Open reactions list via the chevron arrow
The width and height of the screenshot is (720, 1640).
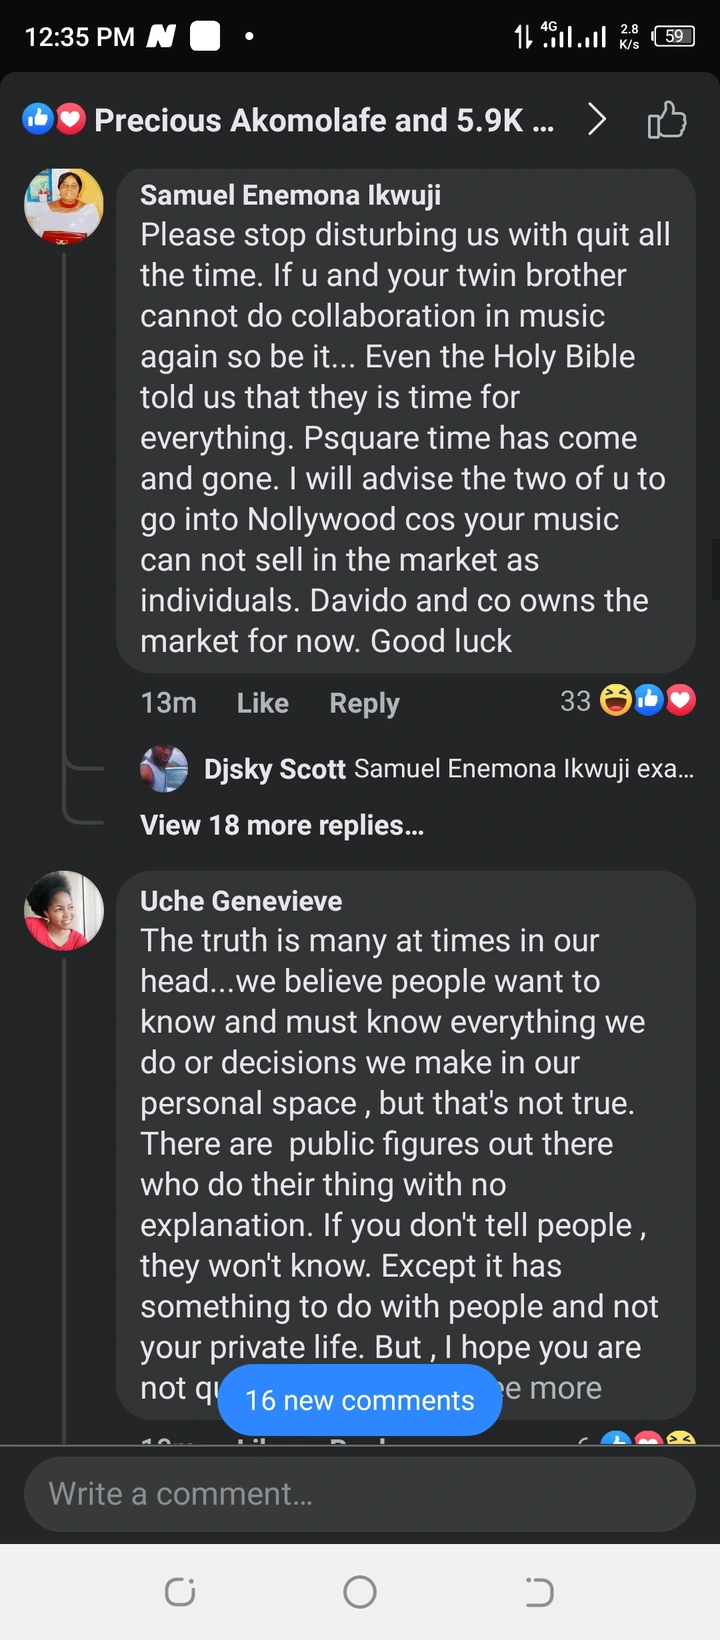click(597, 120)
